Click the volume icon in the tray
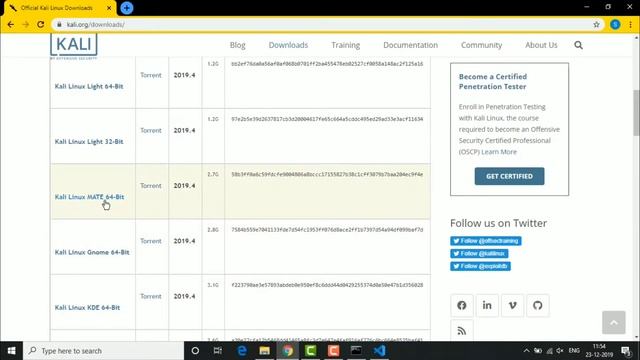 point(560,351)
